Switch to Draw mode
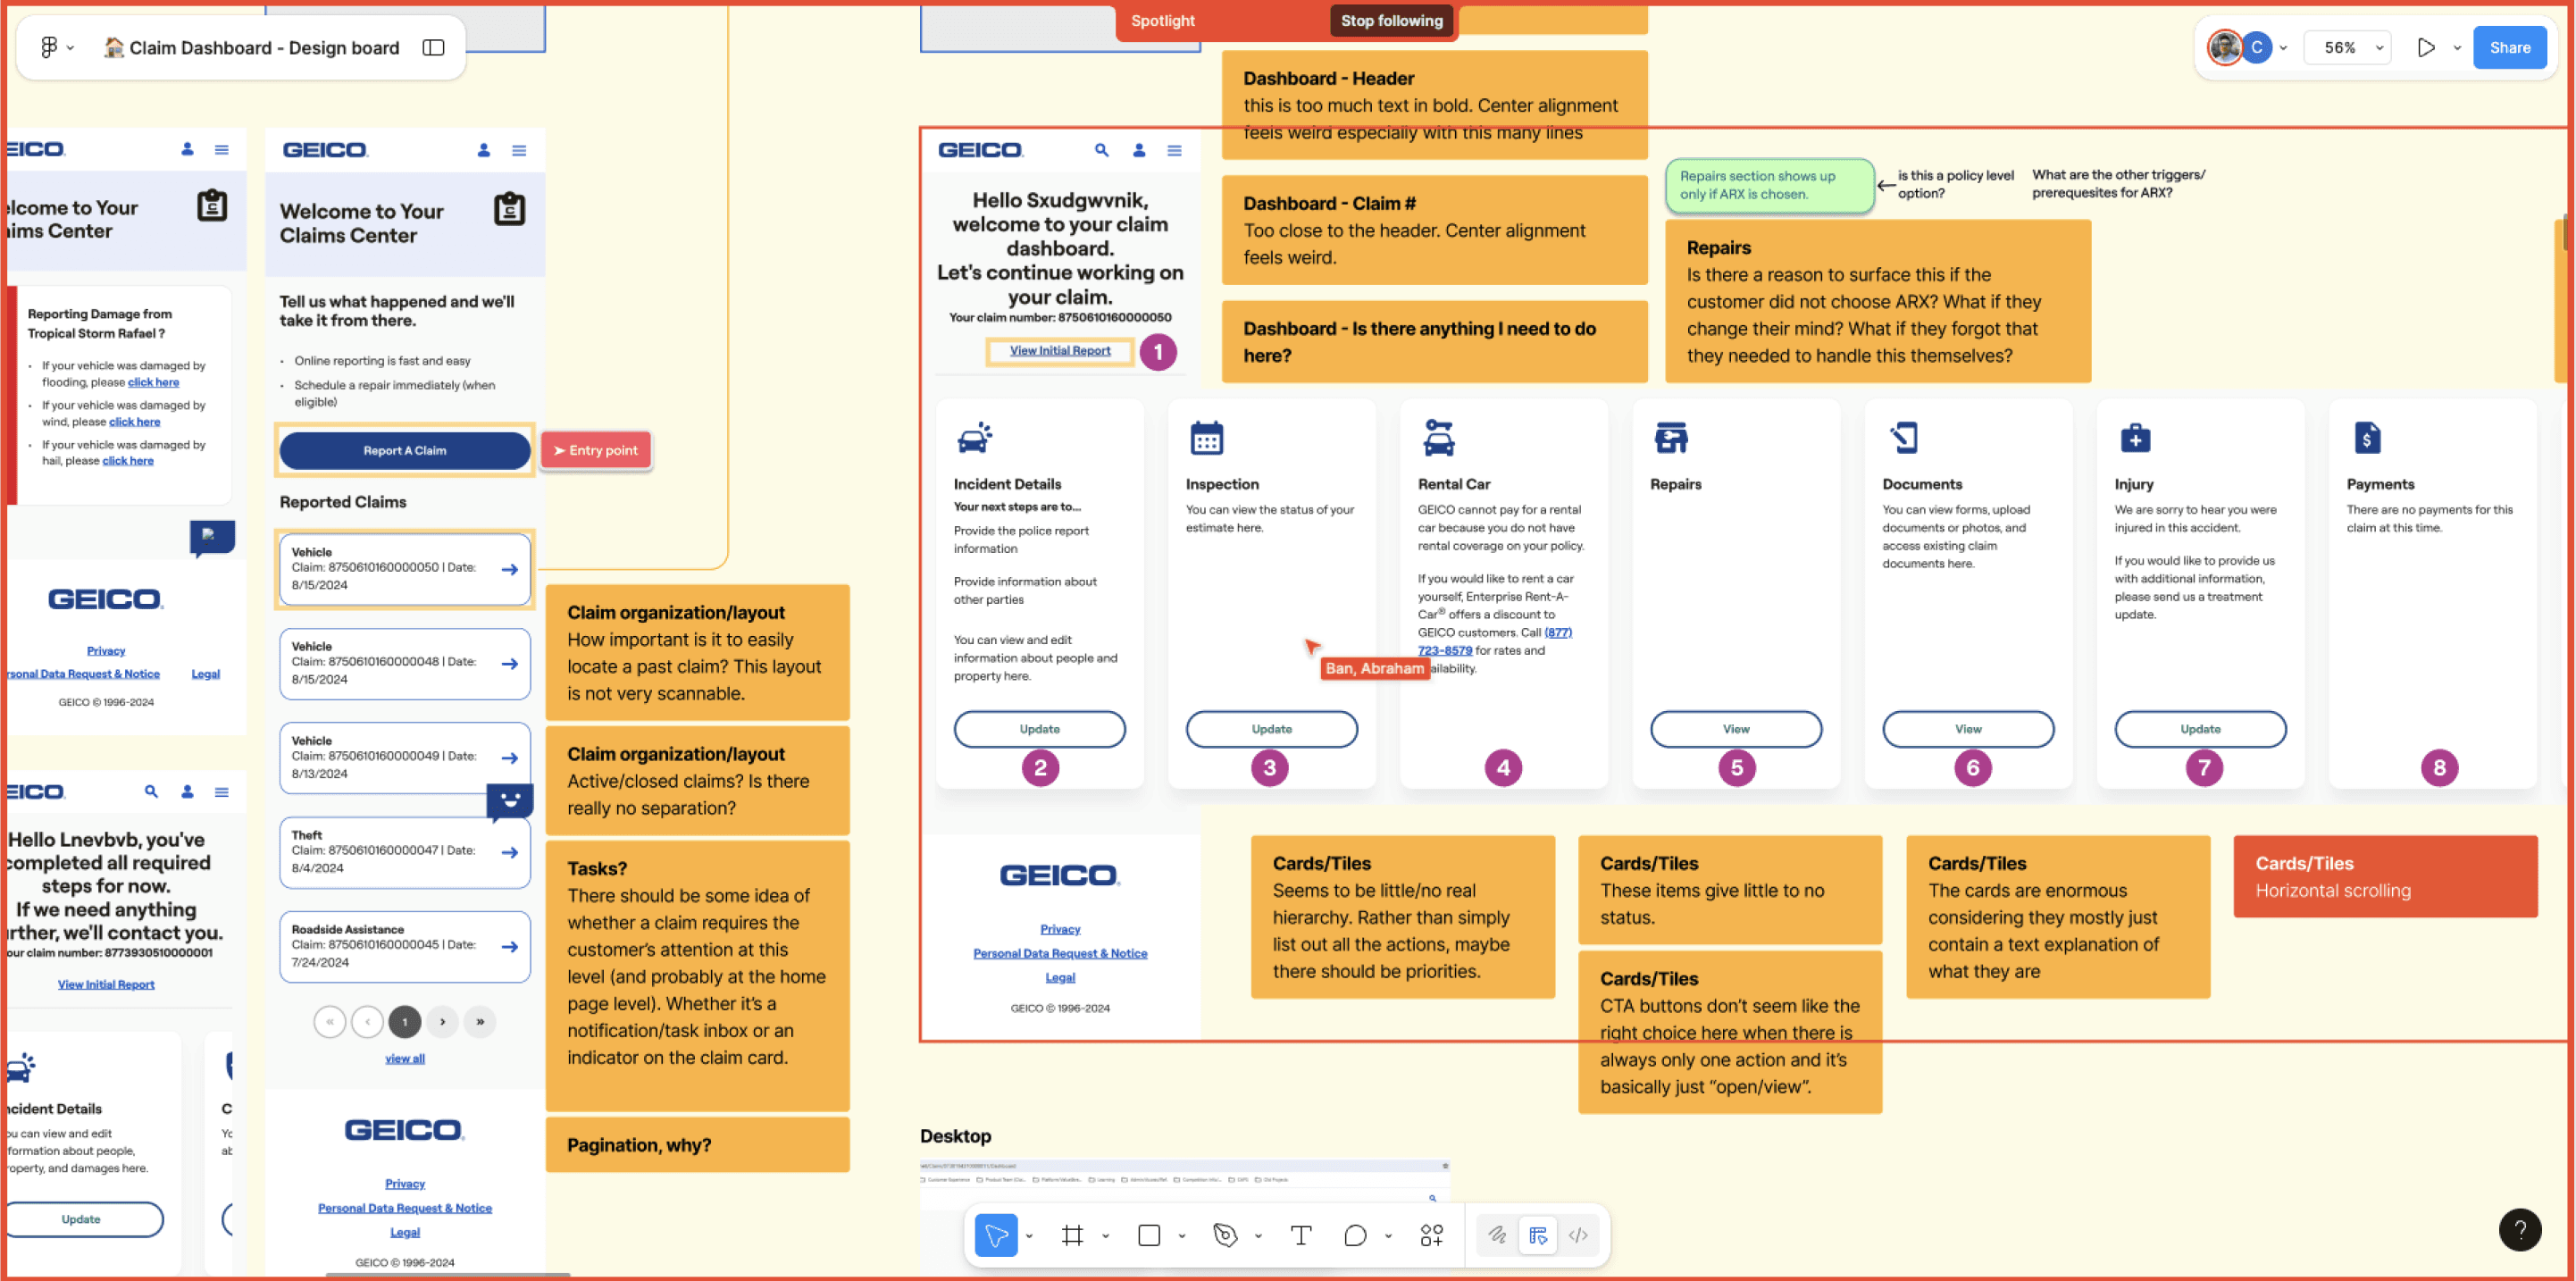Screen dimensions: 2576x1281 [x=1496, y=1236]
